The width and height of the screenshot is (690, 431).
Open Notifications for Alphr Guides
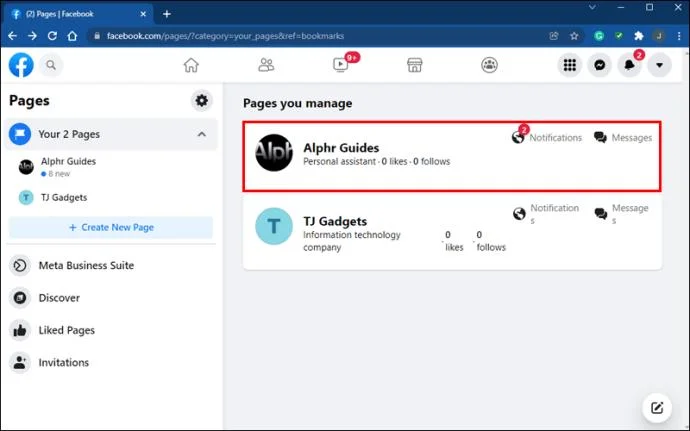tap(547, 137)
